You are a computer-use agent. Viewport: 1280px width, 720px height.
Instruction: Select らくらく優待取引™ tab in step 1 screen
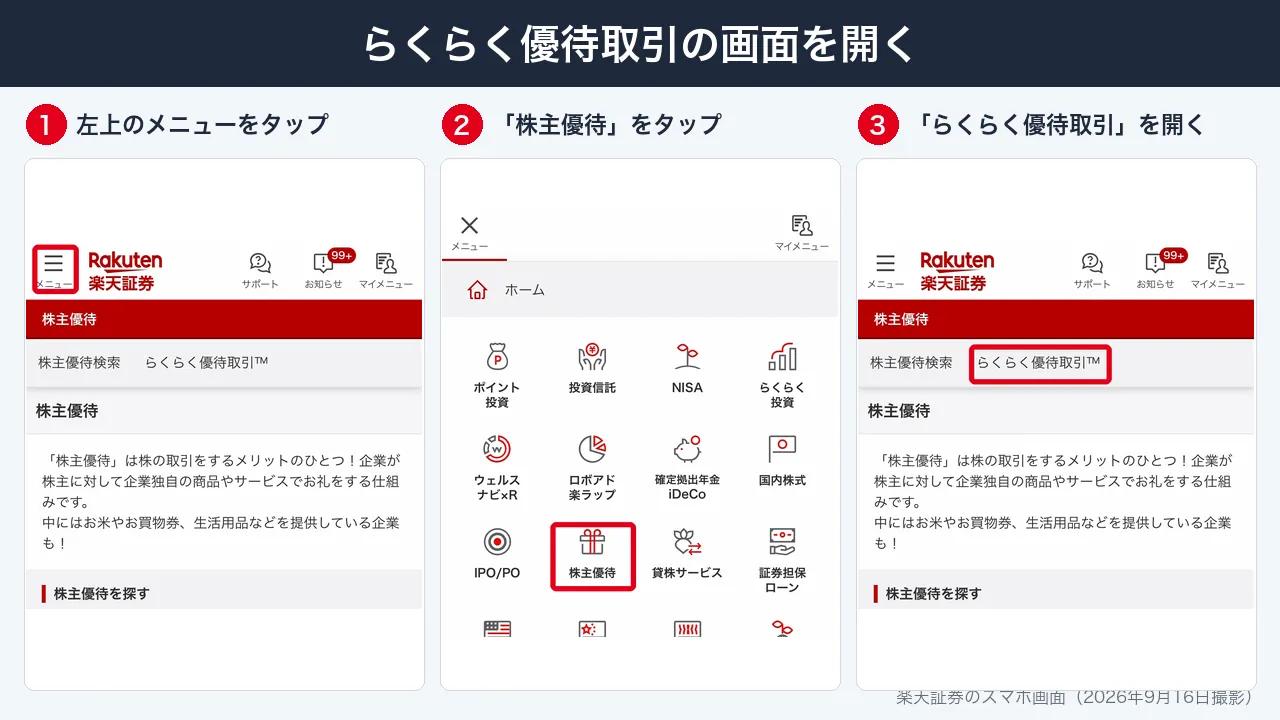tap(206, 363)
